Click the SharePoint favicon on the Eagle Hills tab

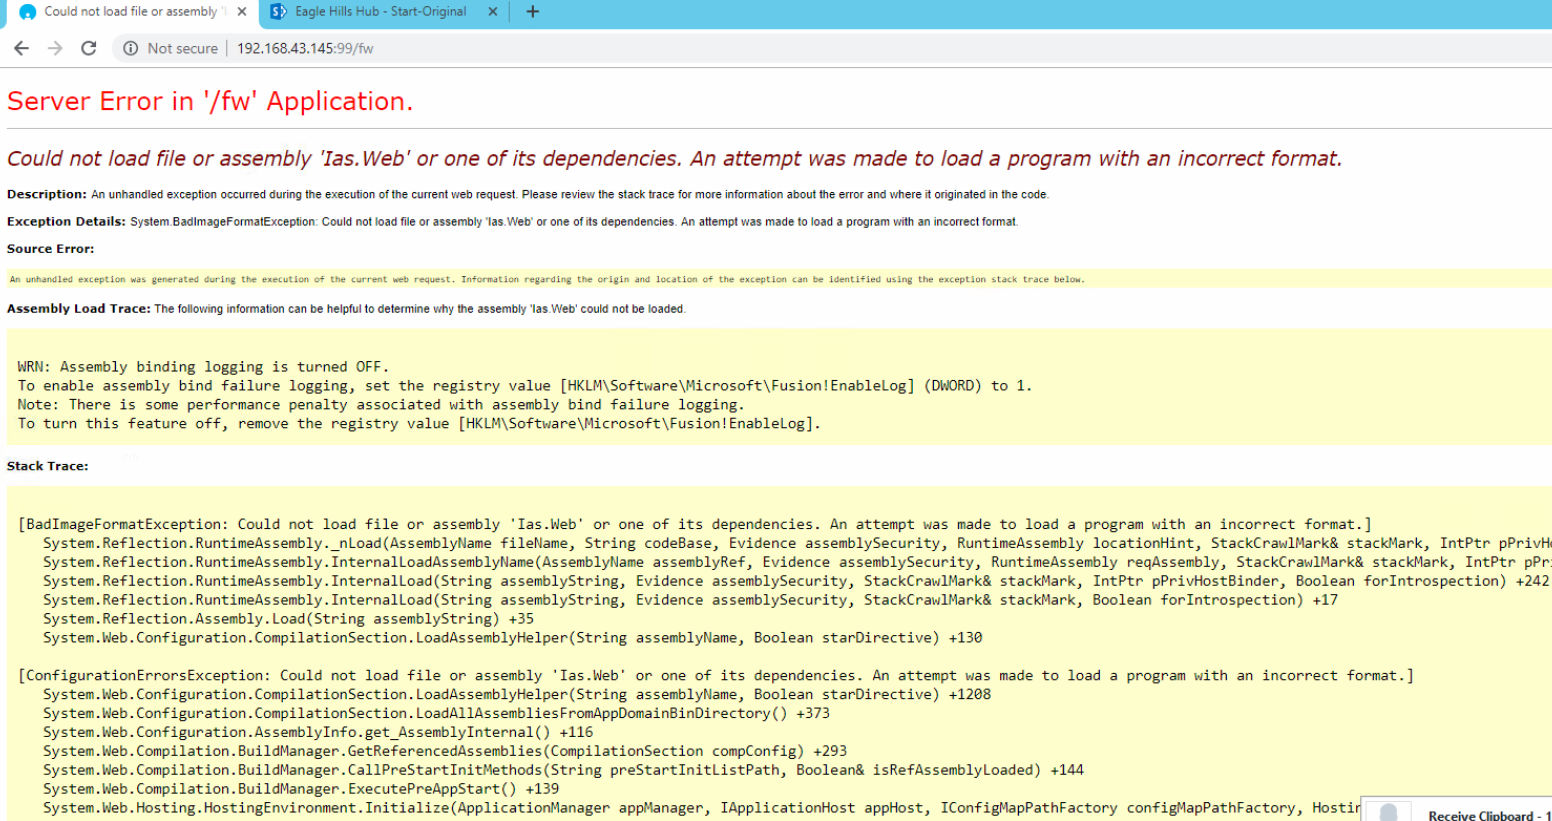(x=277, y=11)
